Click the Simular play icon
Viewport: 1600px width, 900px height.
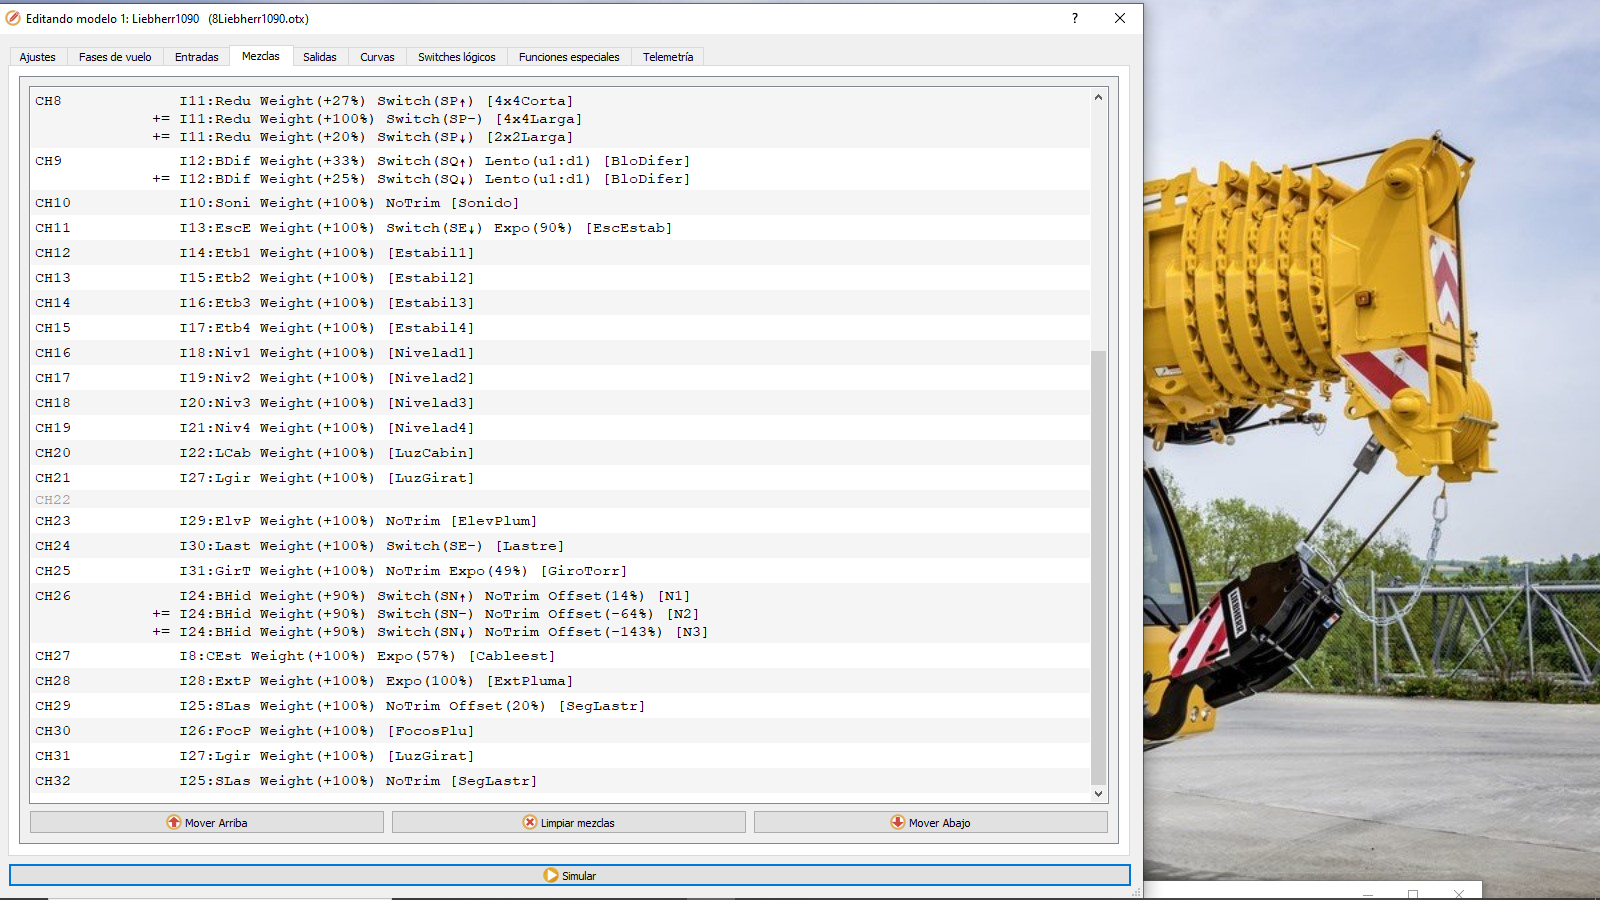551,876
